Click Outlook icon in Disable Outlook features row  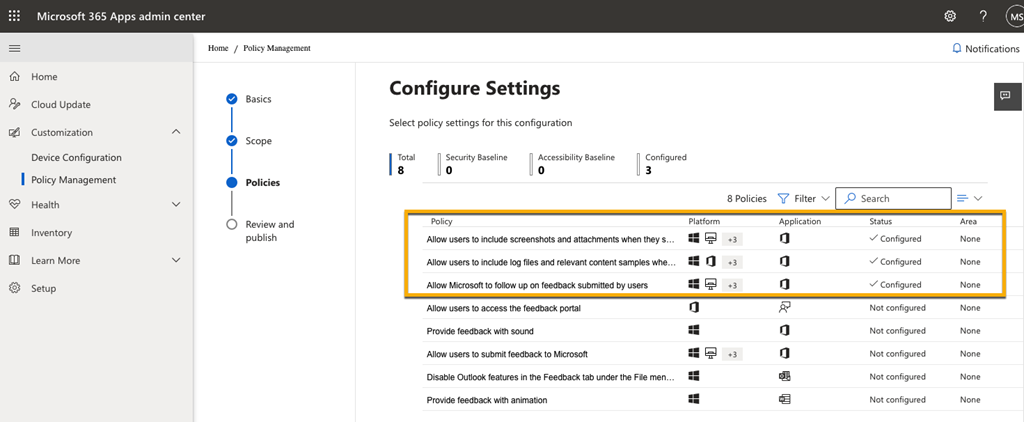tap(785, 376)
